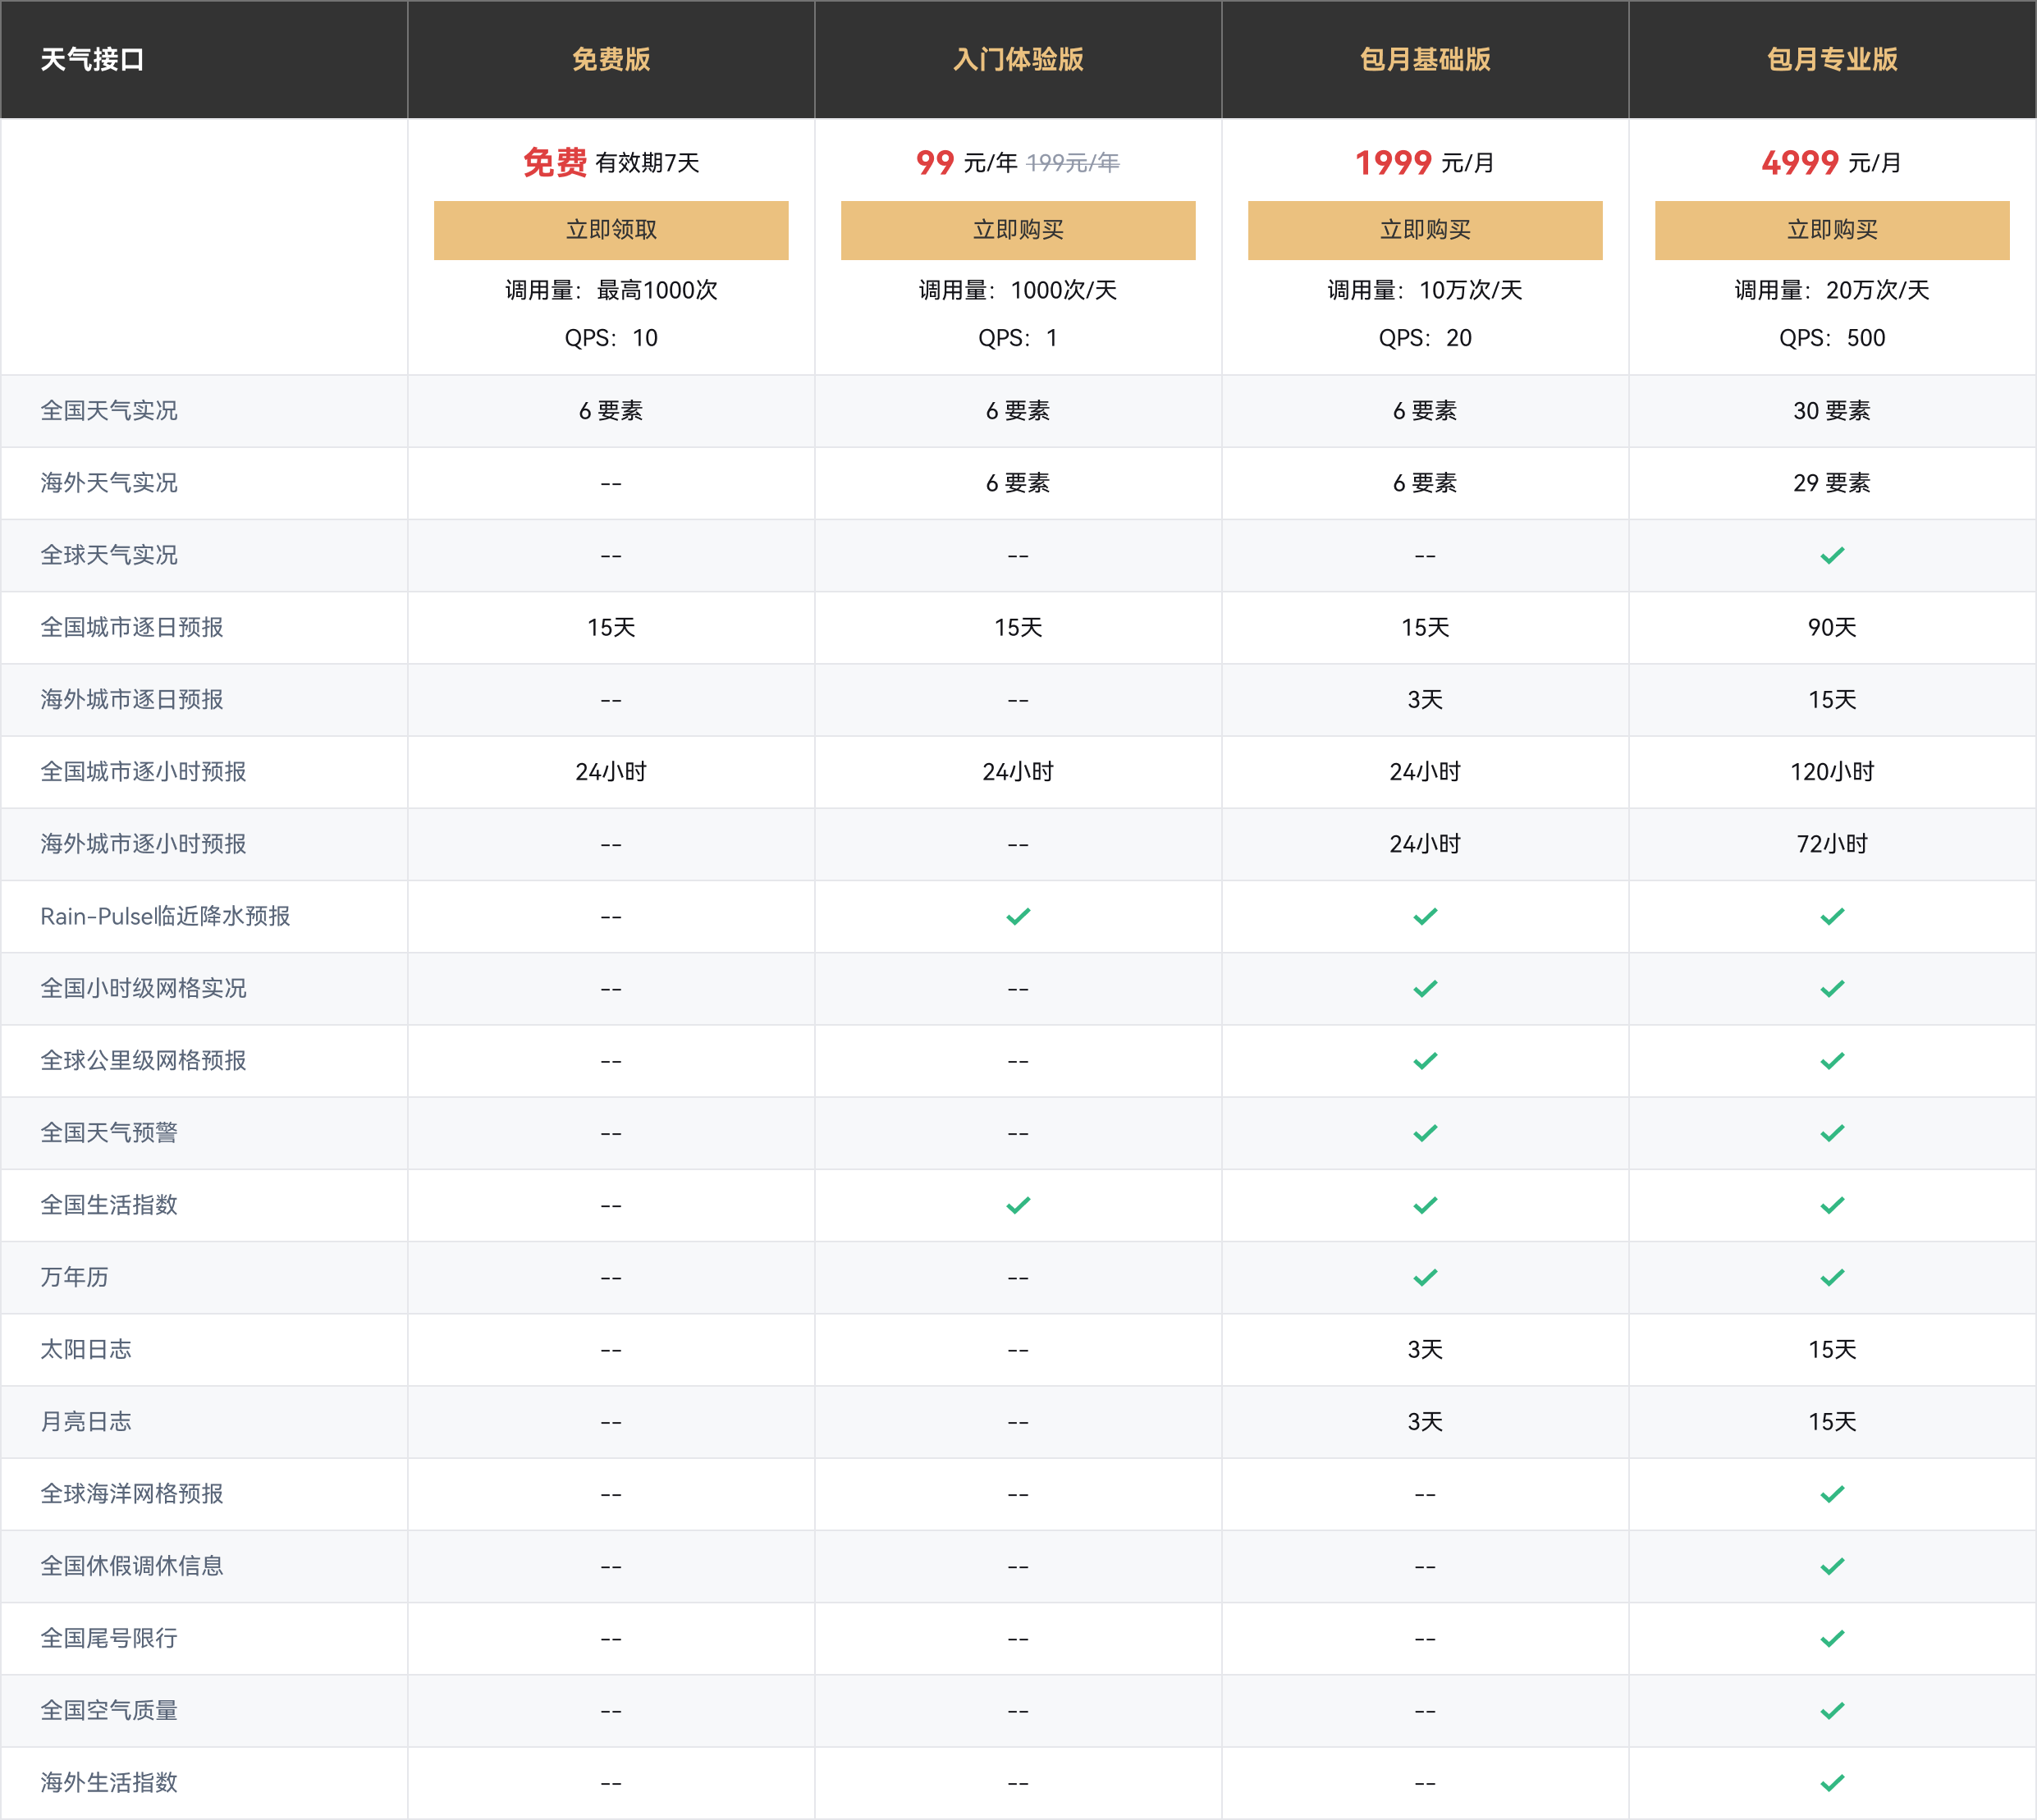Click 立即购买 button under 包月专业版
Image resolution: width=2037 pixels, height=1820 pixels.
[x=1832, y=230]
